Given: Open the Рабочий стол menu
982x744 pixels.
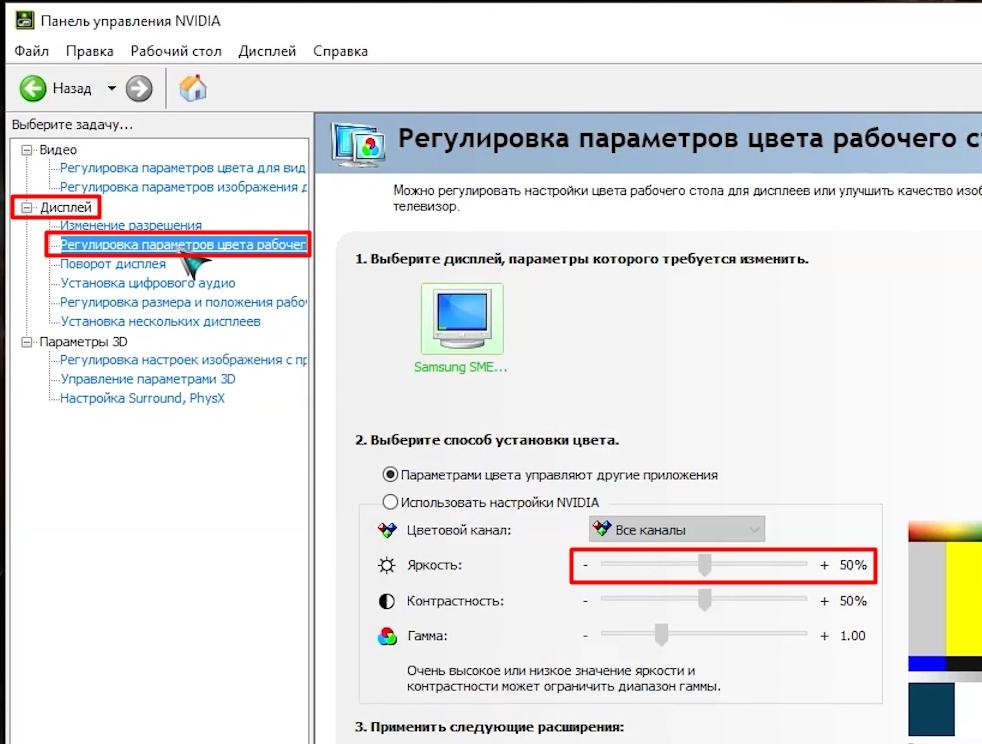Looking at the screenshot, I should [176, 51].
